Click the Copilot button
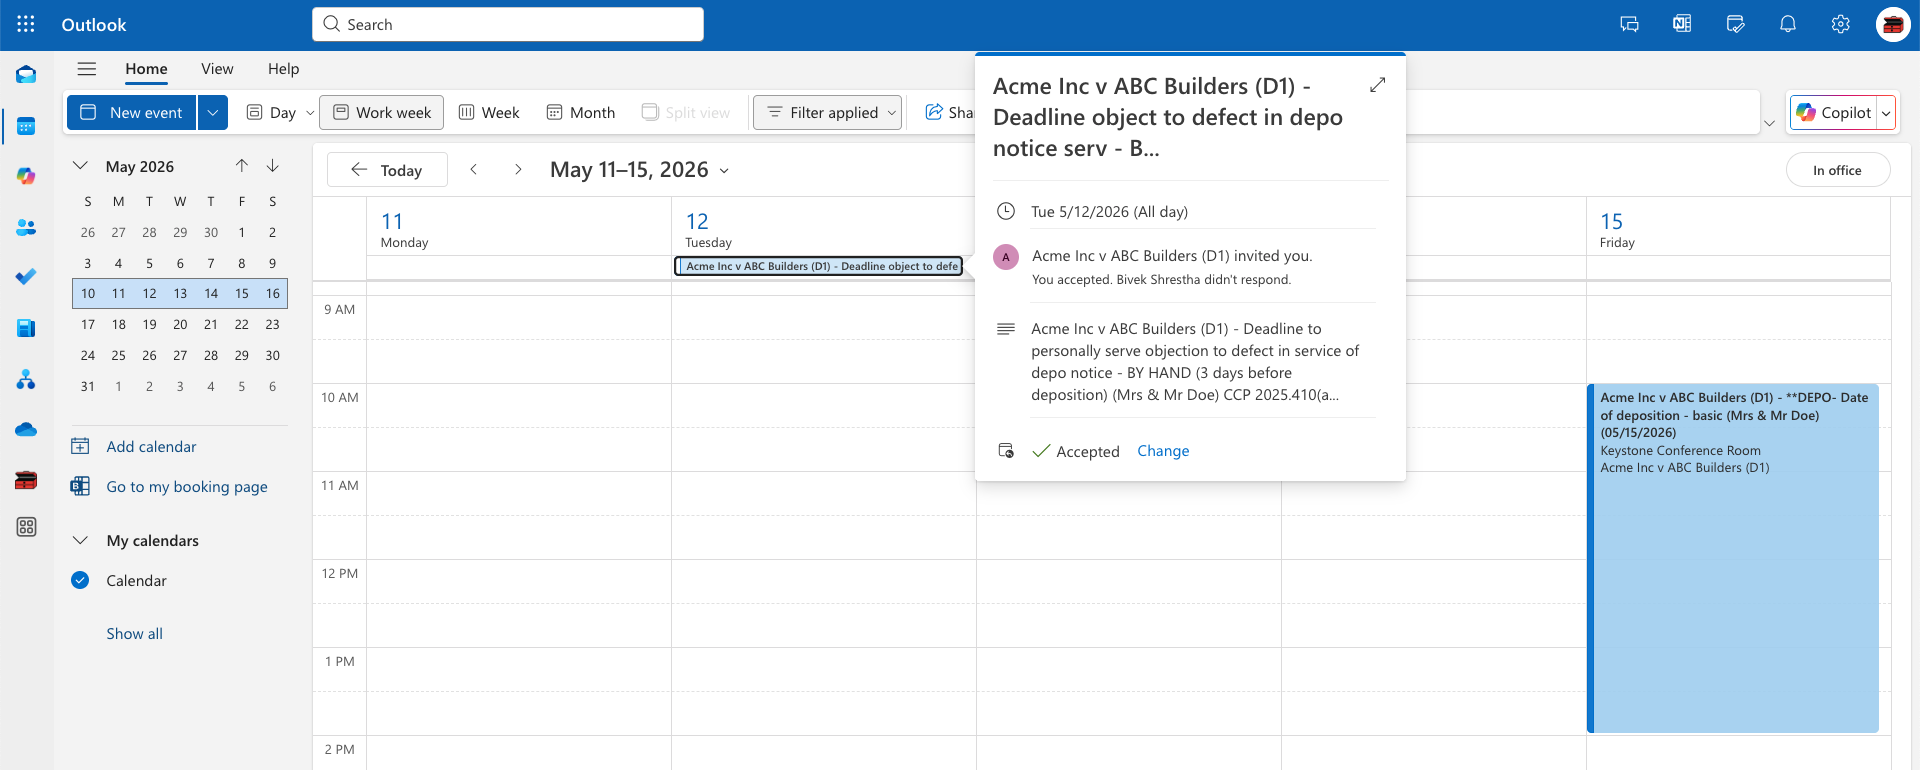 [1834, 113]
